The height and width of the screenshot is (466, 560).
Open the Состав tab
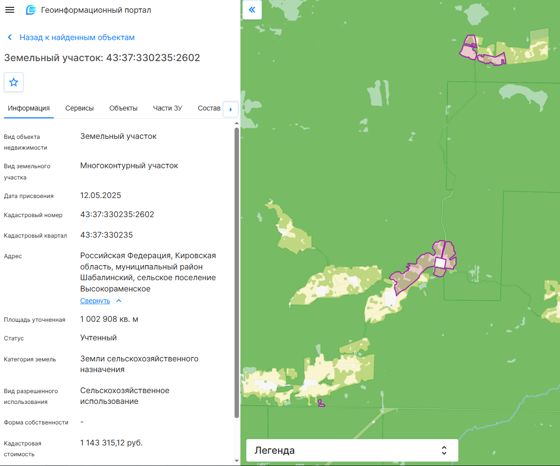[x=209, y=108]
